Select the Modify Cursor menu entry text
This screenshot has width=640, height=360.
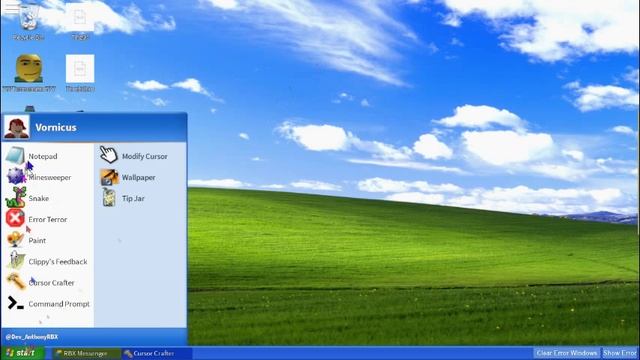[x=144, y=156]
